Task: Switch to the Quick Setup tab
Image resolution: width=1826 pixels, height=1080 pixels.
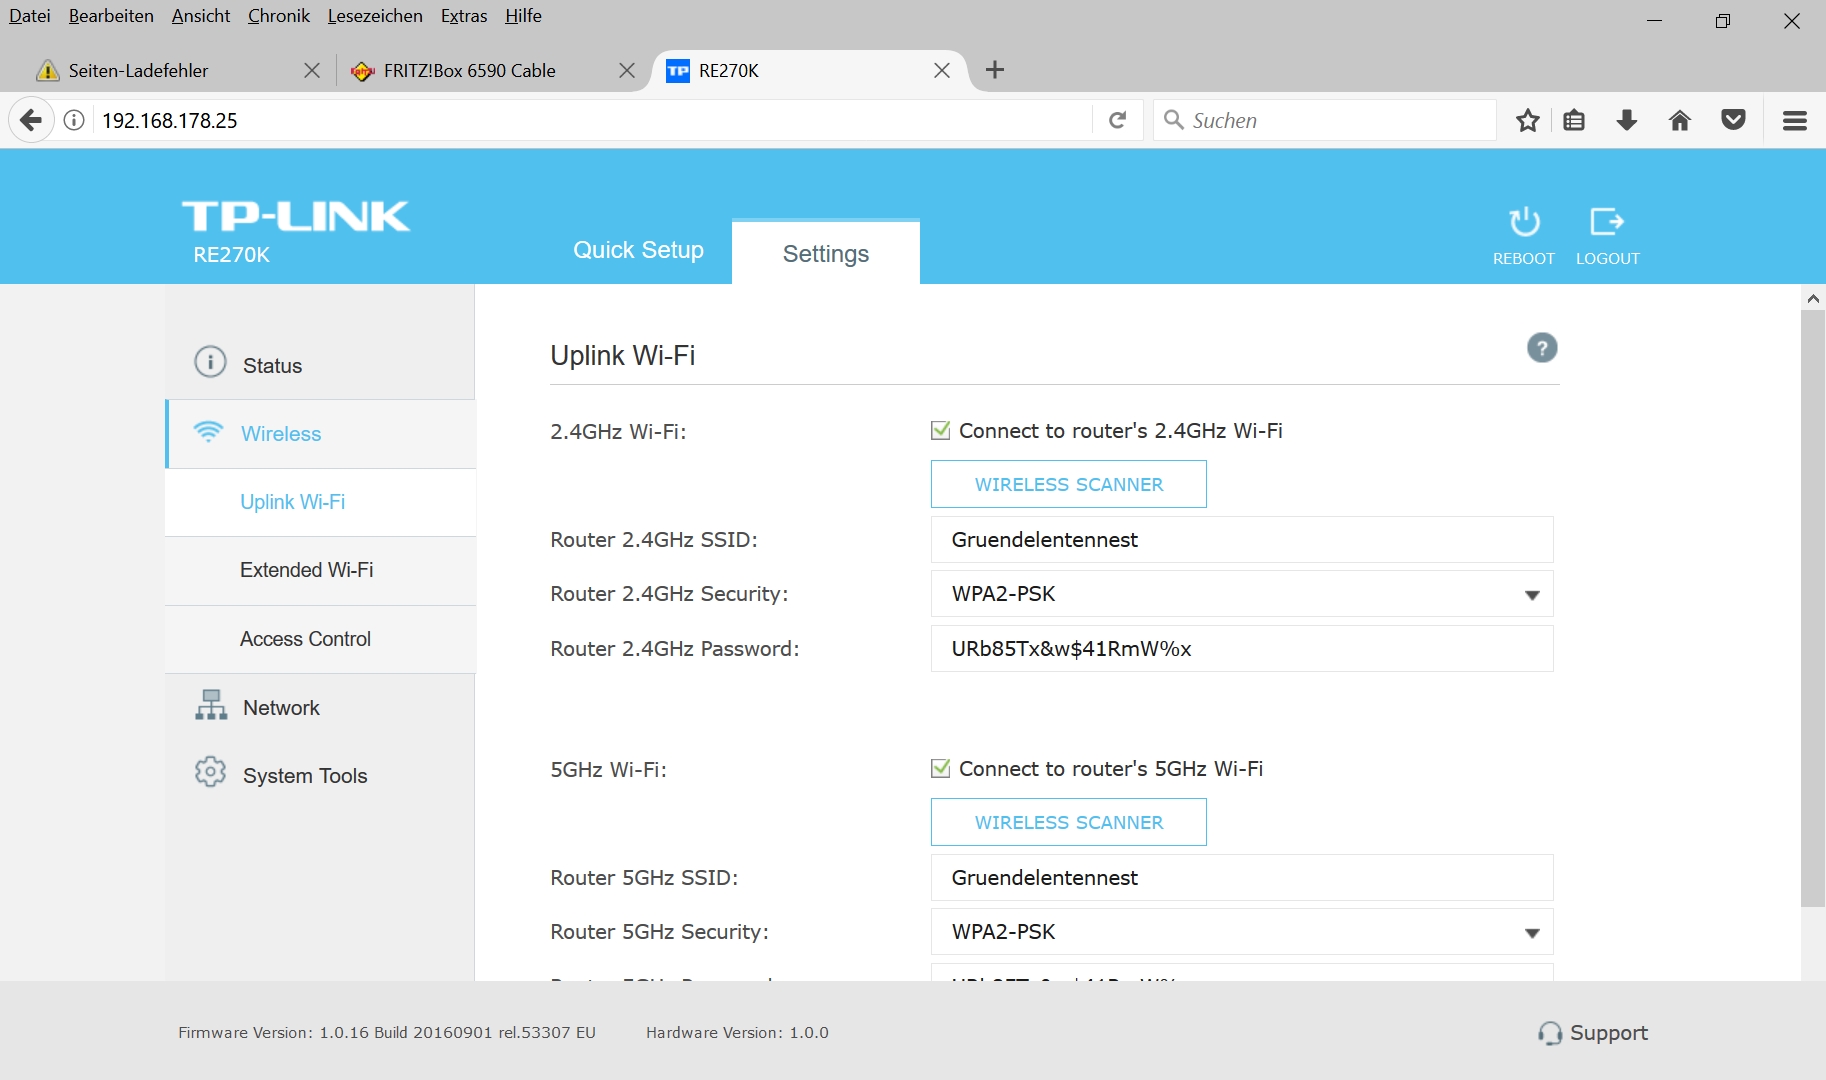Action: [x=638, y=250]
